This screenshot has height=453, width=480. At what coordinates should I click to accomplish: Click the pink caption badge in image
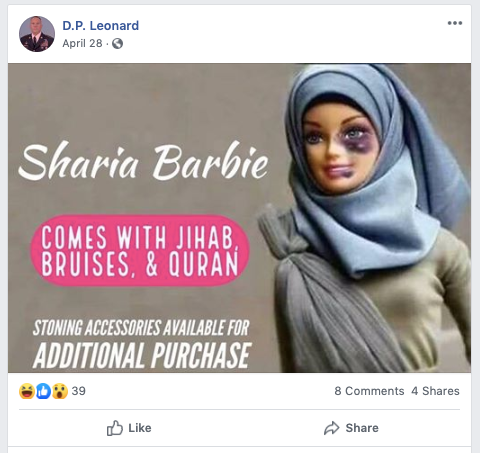pyautogui.click(x=140, y=251)
